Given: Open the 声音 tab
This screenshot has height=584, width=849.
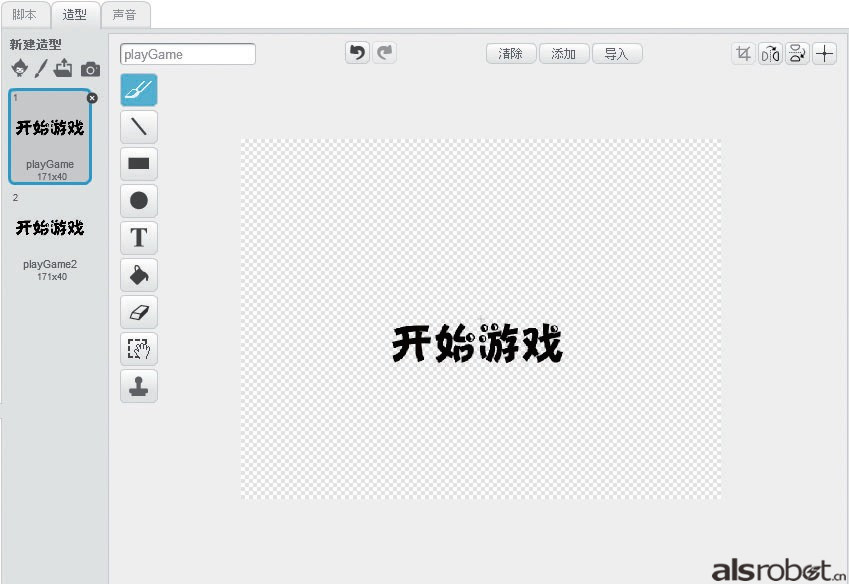Looking at the screenshot, I should [x=125, y=15].
